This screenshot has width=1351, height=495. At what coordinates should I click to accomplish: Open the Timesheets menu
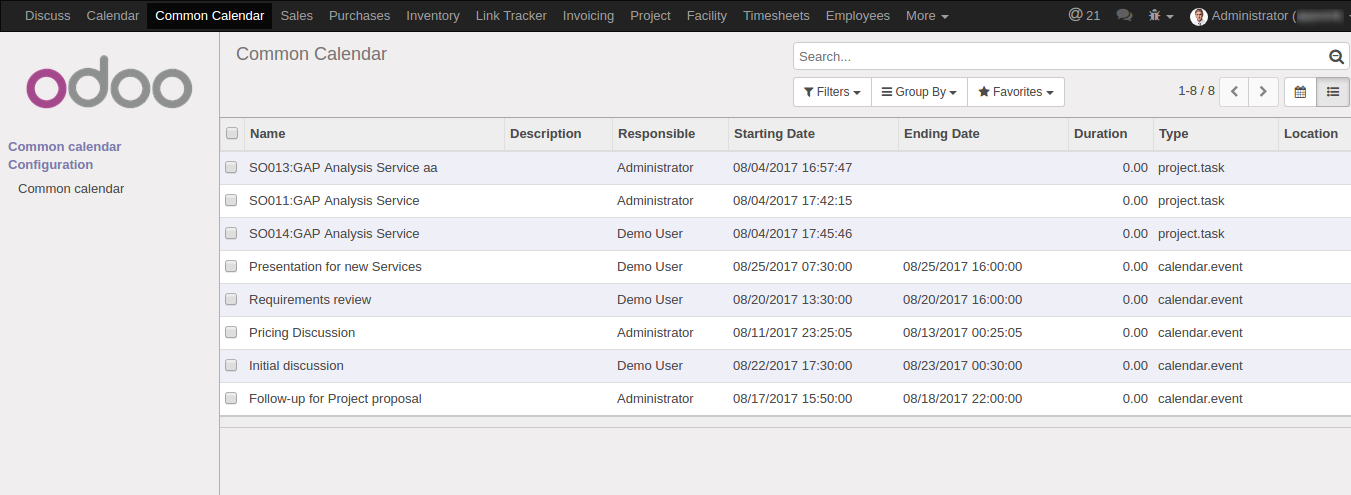click(776, 16)
